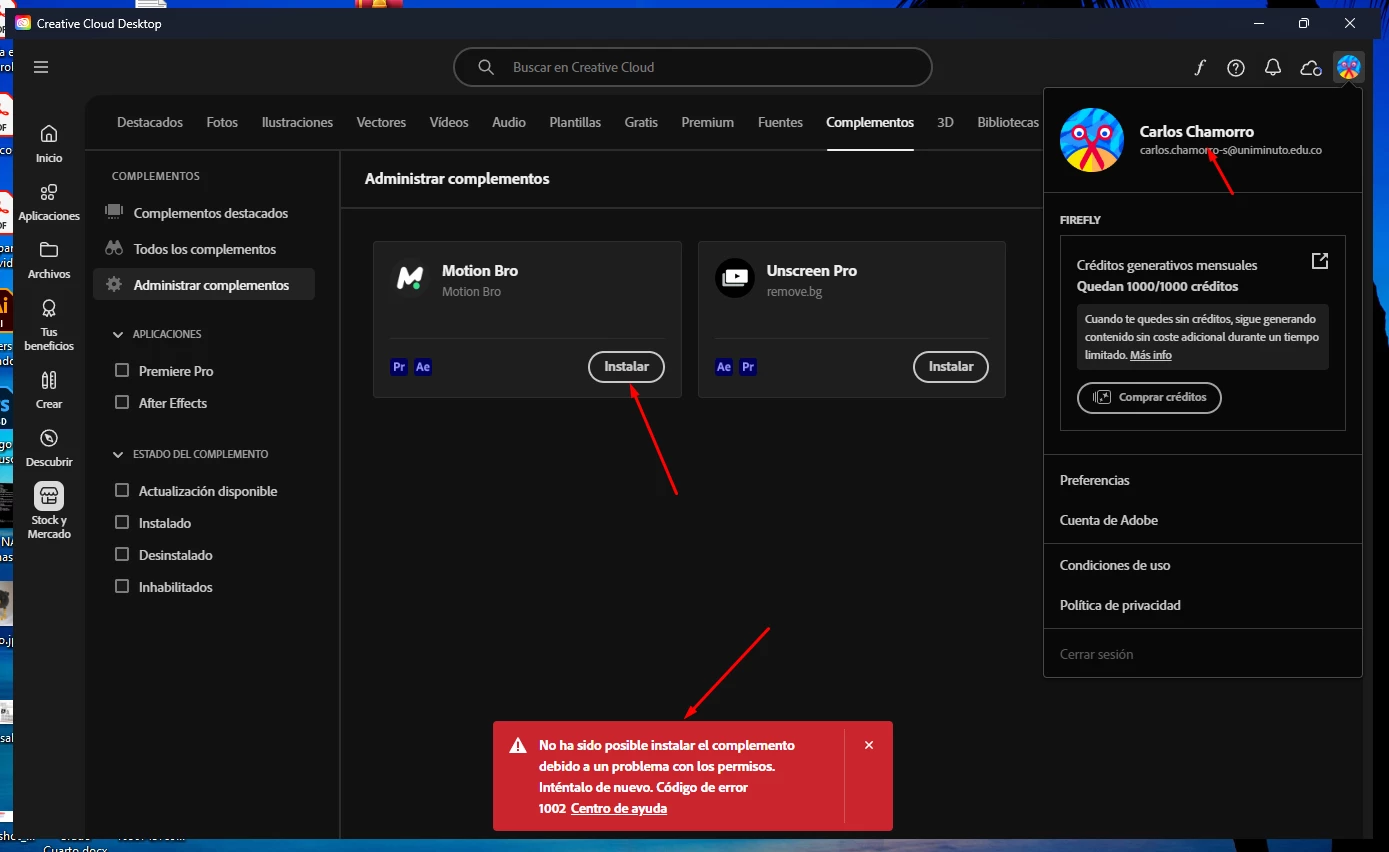1389x852 pixels.
Task: Click the Pr badge on Motion Bro card
Action: point(399,367)
